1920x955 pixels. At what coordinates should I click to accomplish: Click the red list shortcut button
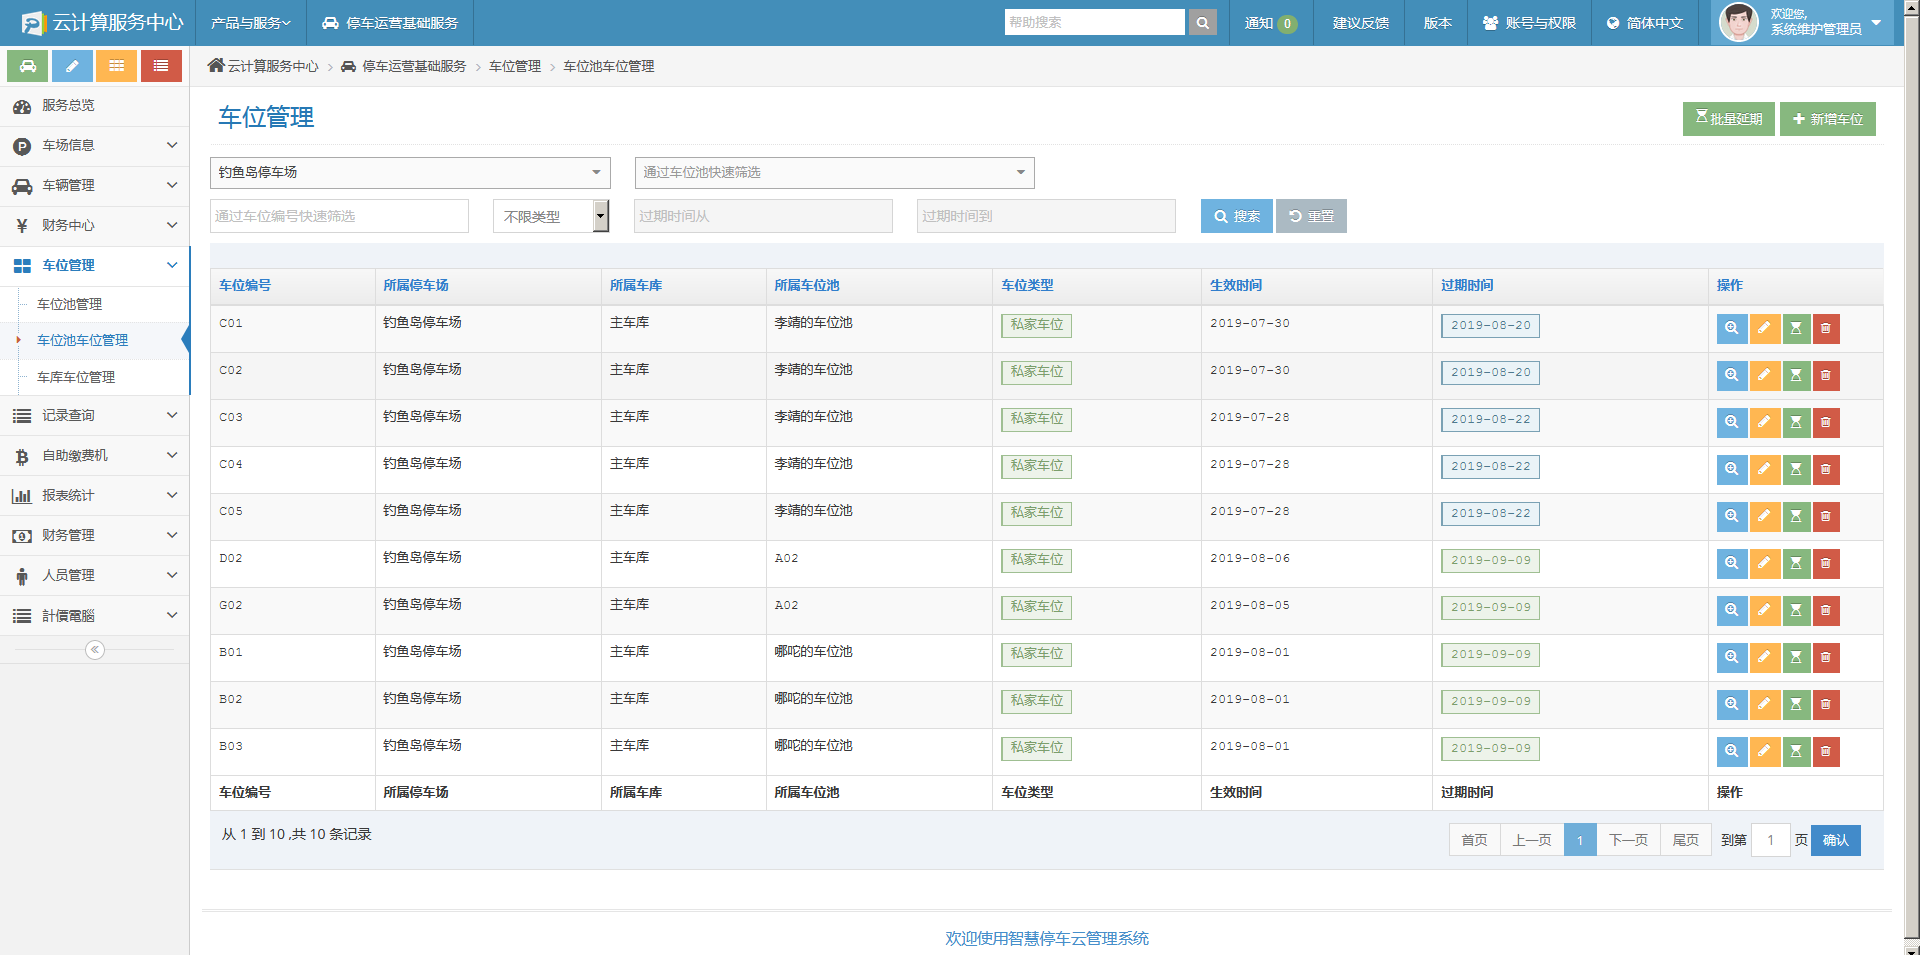[x=161, y=66]
